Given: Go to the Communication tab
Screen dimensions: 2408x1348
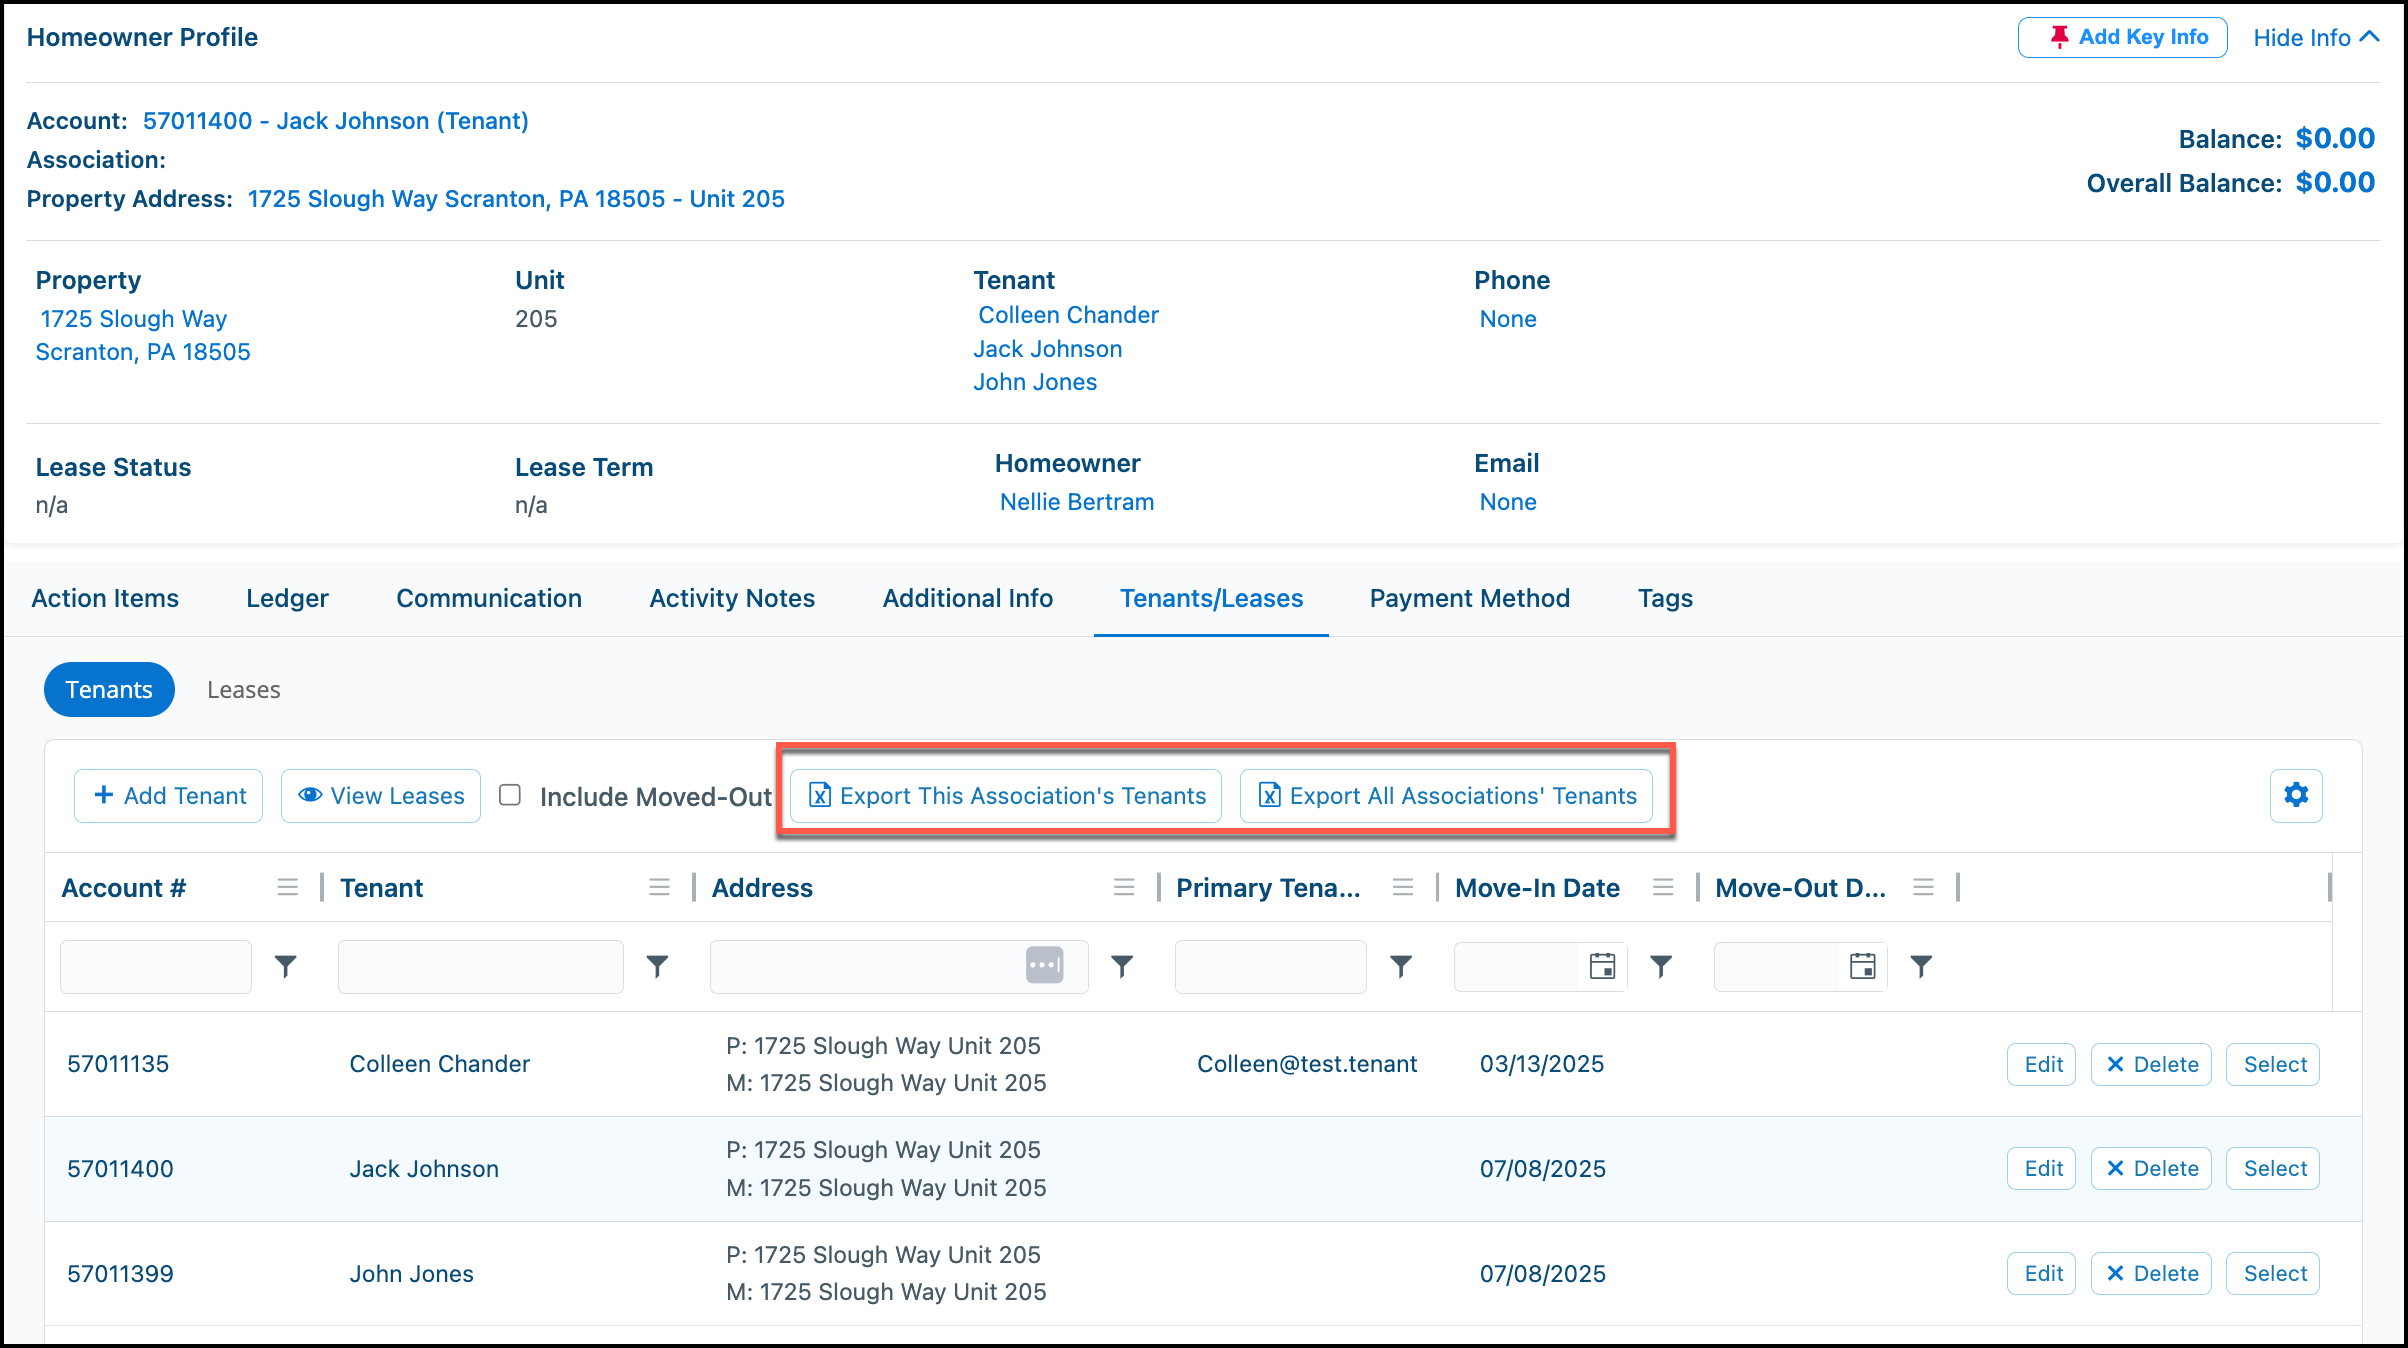Looking at the screenshot, I should pos(489,598).
